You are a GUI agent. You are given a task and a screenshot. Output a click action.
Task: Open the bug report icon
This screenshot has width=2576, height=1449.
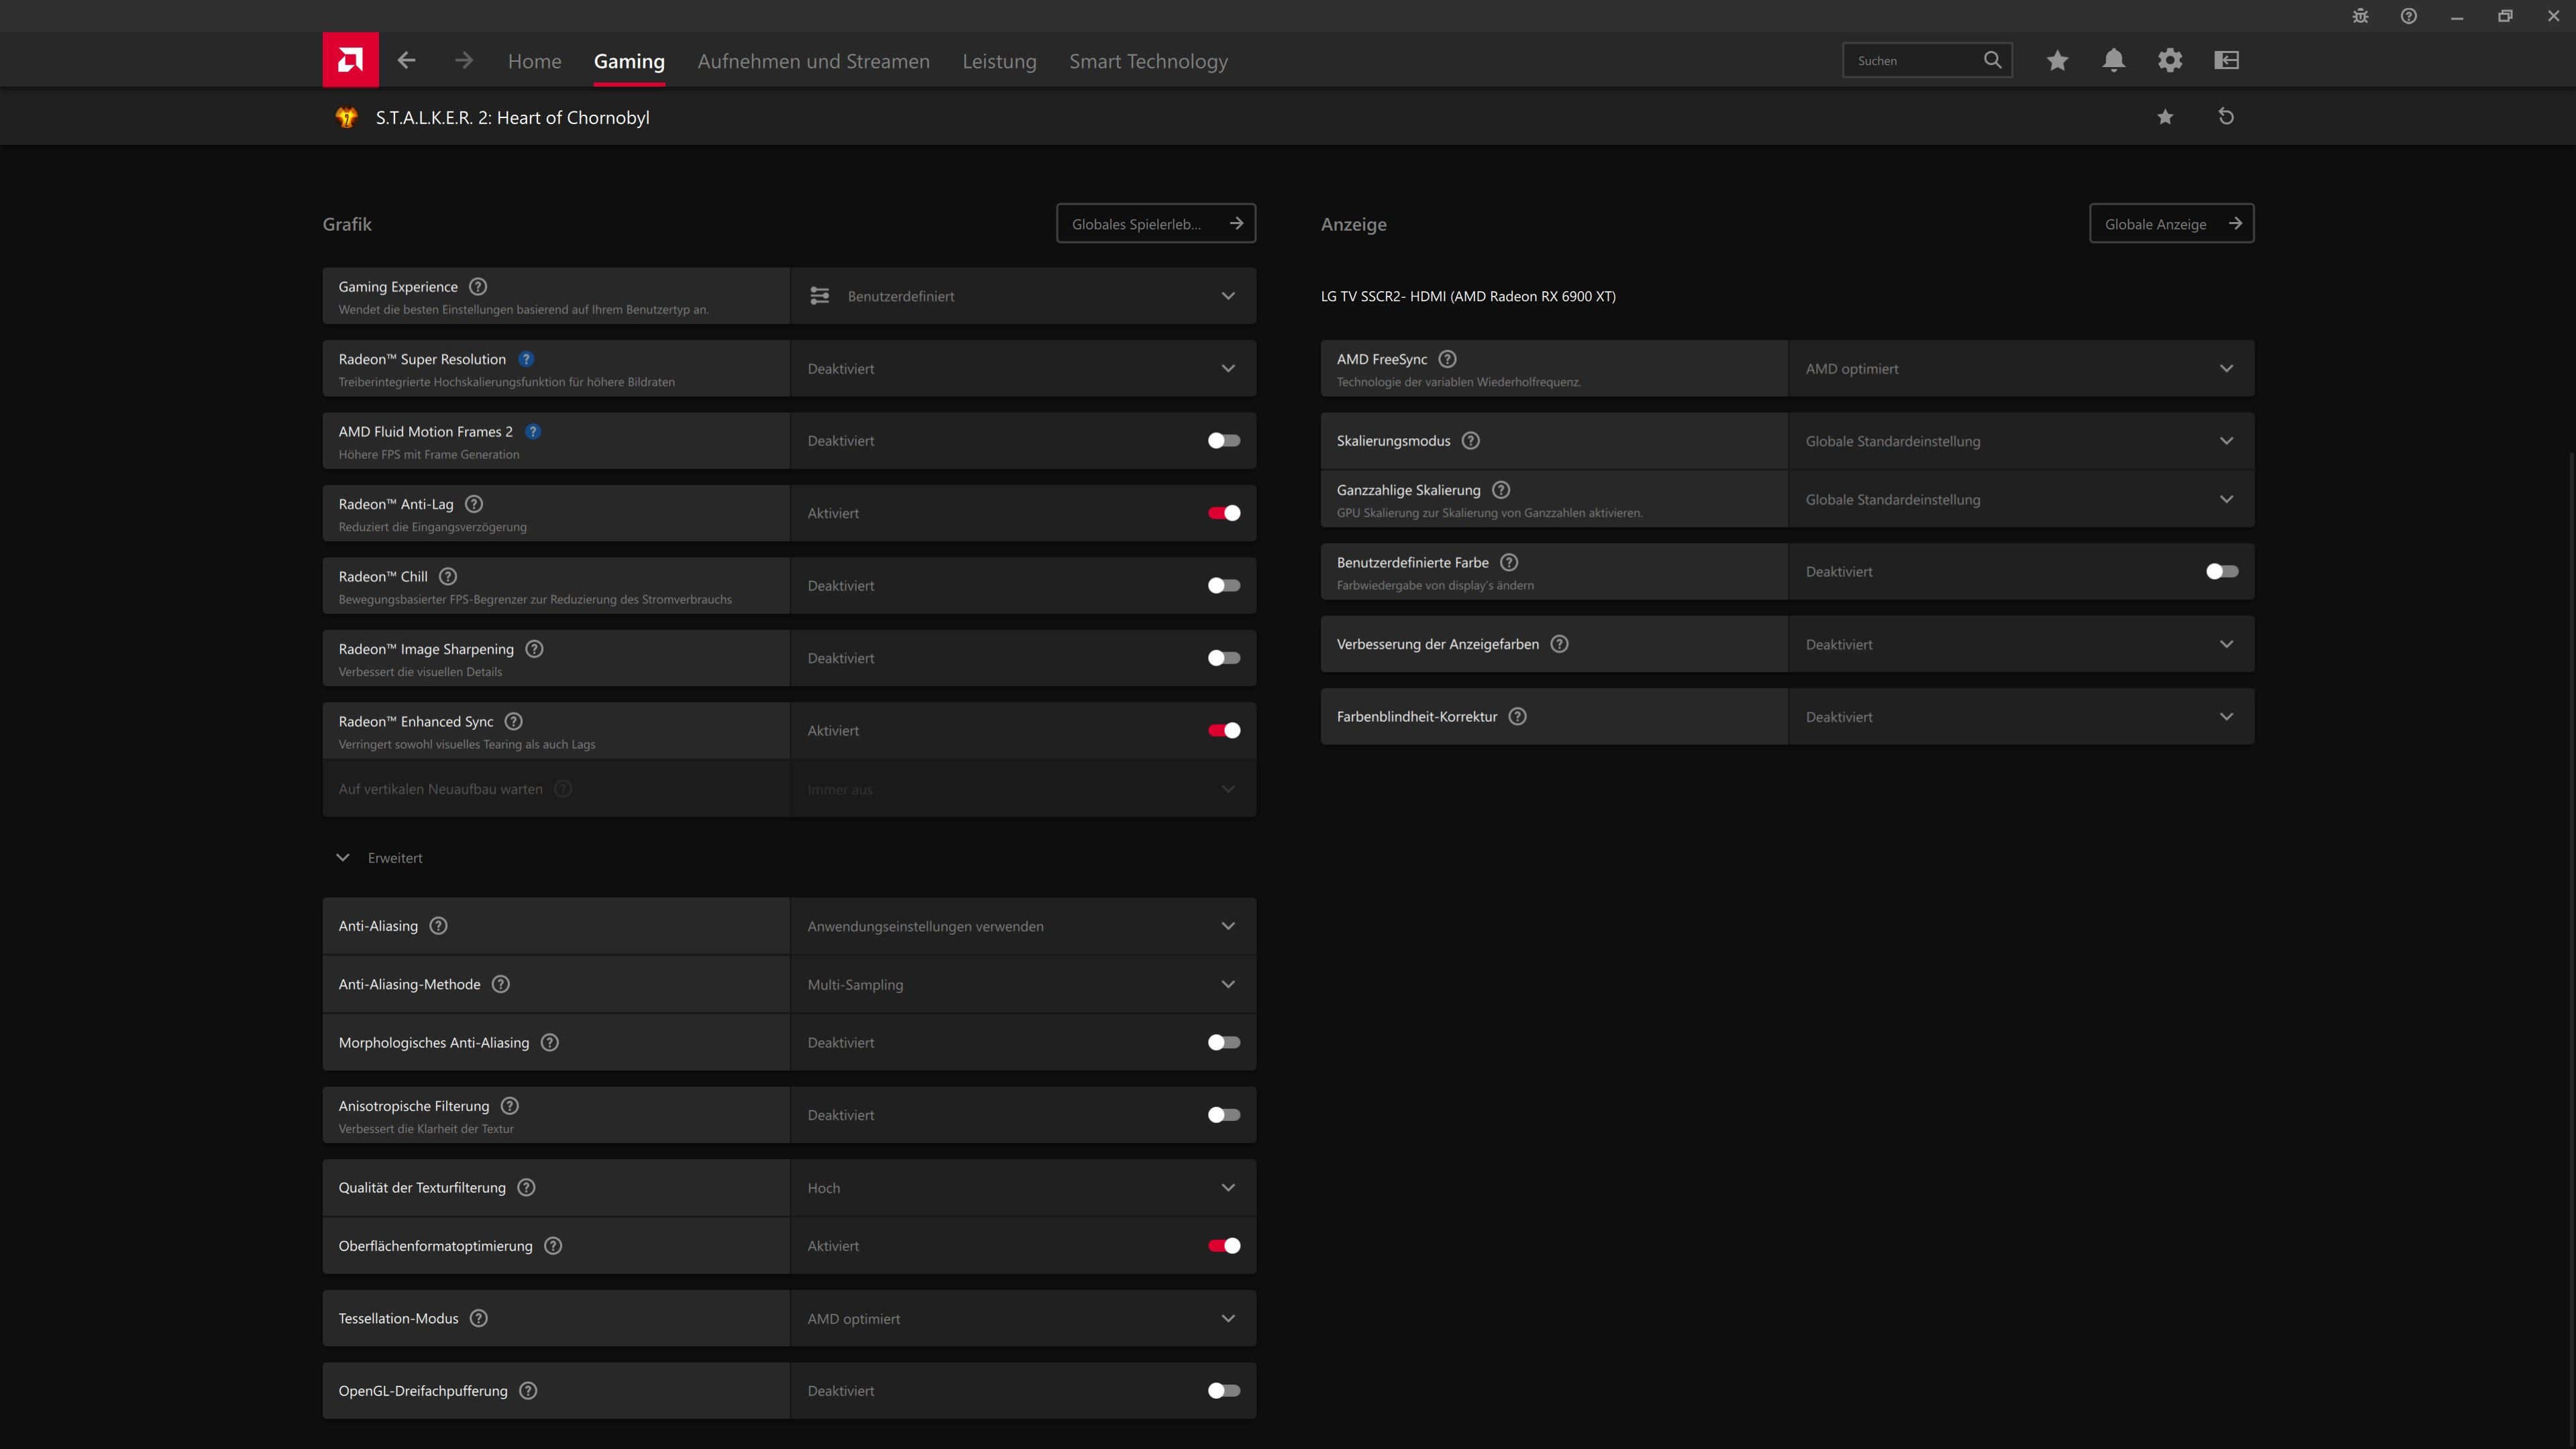coord(2360,16)
